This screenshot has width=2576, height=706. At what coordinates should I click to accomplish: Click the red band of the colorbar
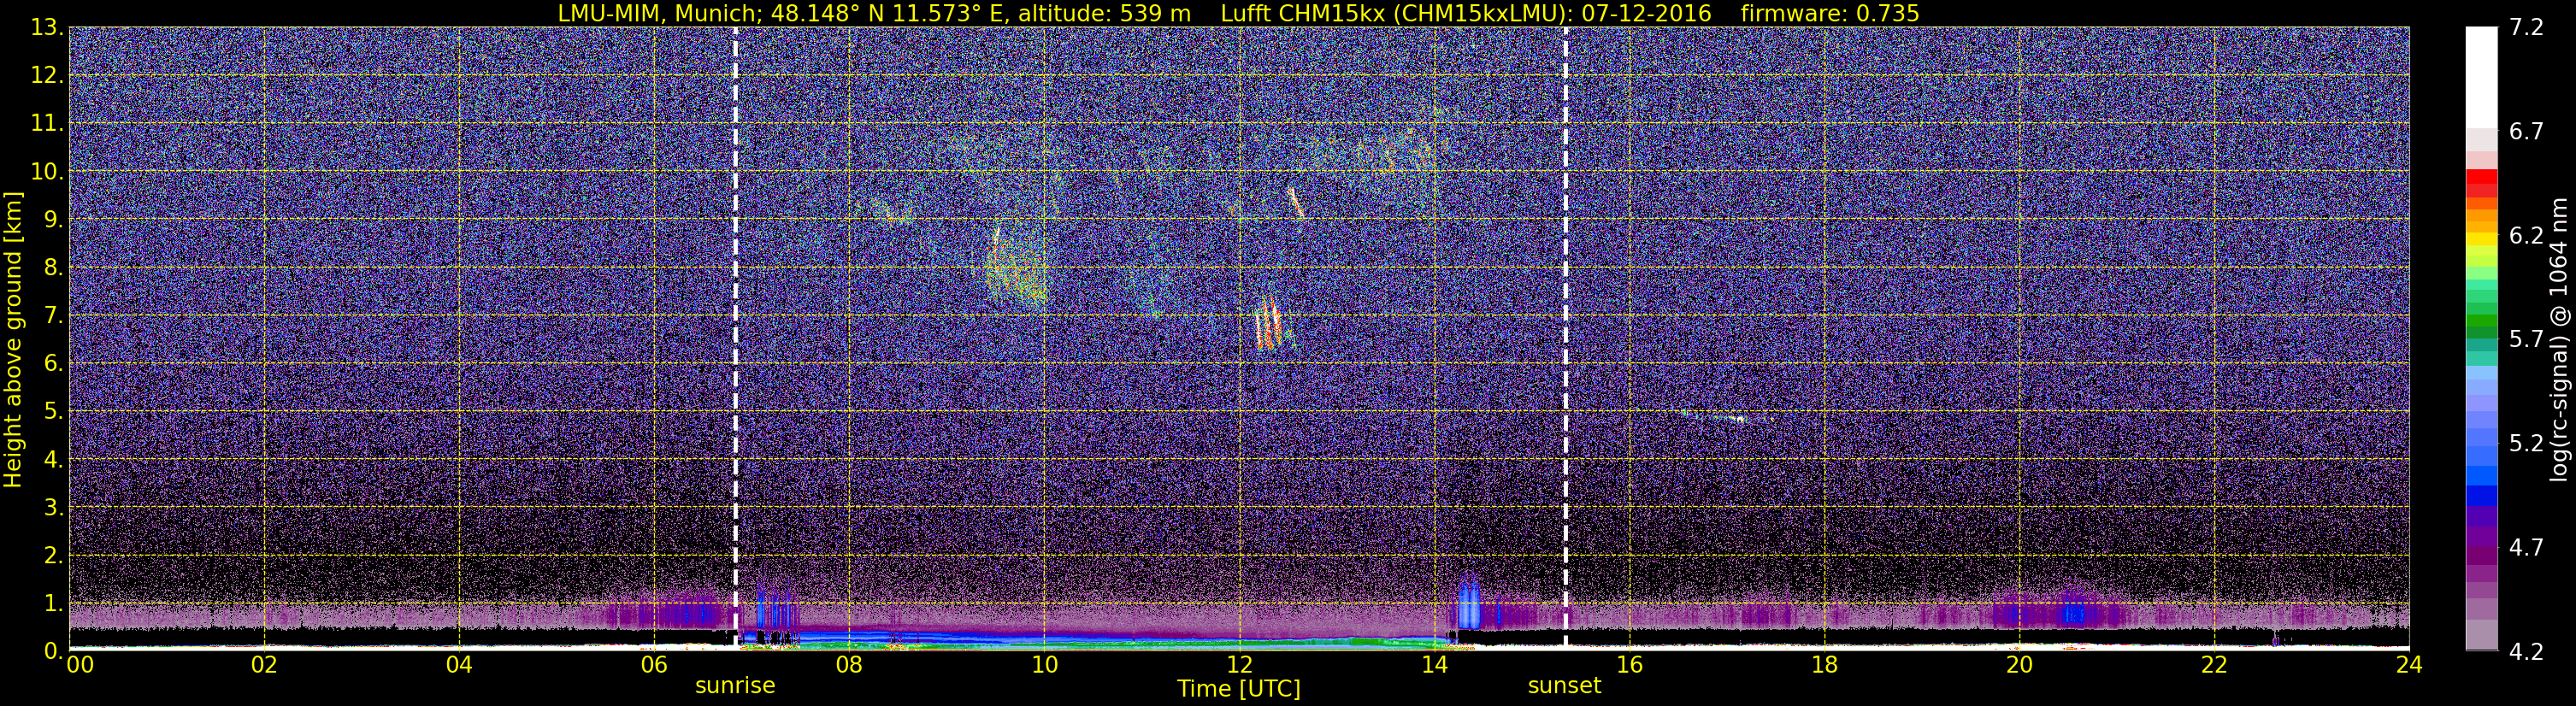[2481, 178]
